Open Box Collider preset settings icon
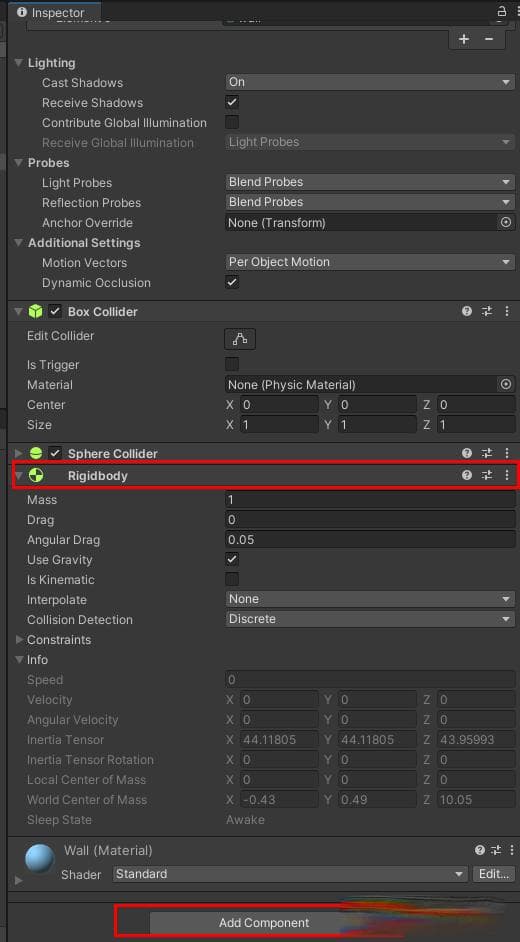This screenshot has height=942, width=520. click(487, 311)
